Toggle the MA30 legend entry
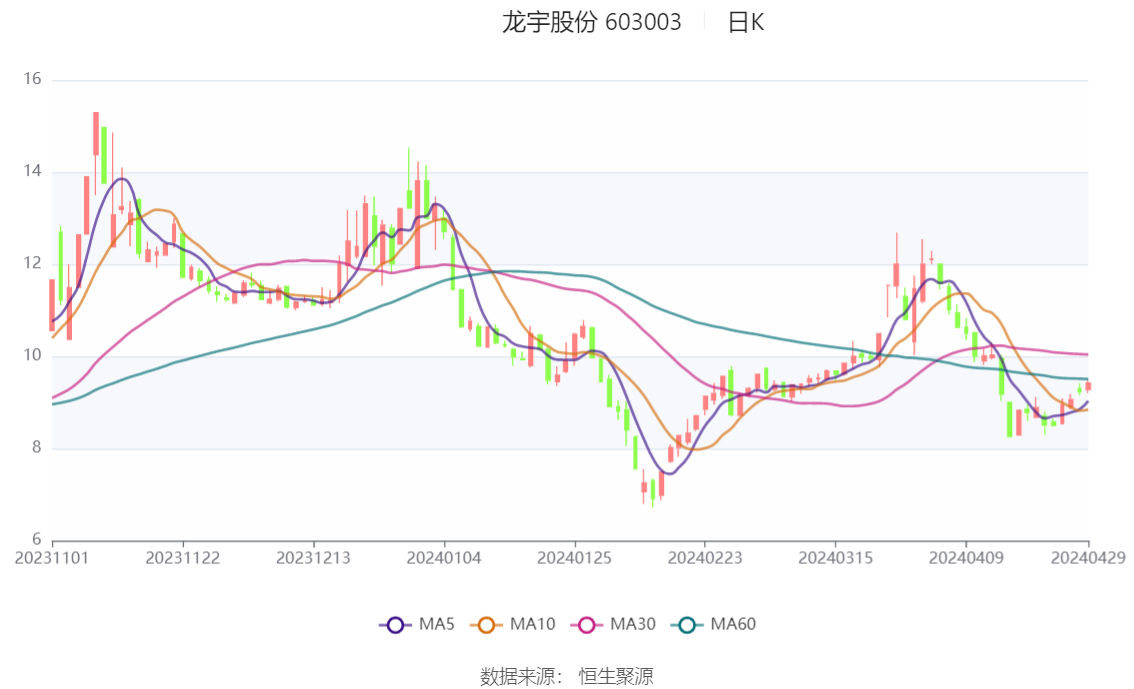This screenshot has width=1134, height=689. (613, 625)
